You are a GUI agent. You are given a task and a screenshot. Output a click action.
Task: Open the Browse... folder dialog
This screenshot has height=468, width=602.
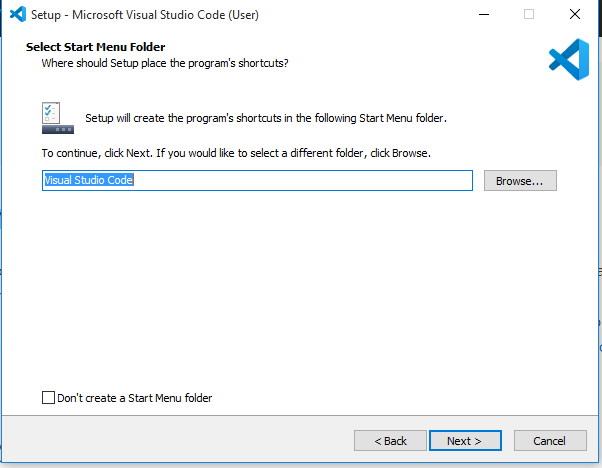coord(520,180)
